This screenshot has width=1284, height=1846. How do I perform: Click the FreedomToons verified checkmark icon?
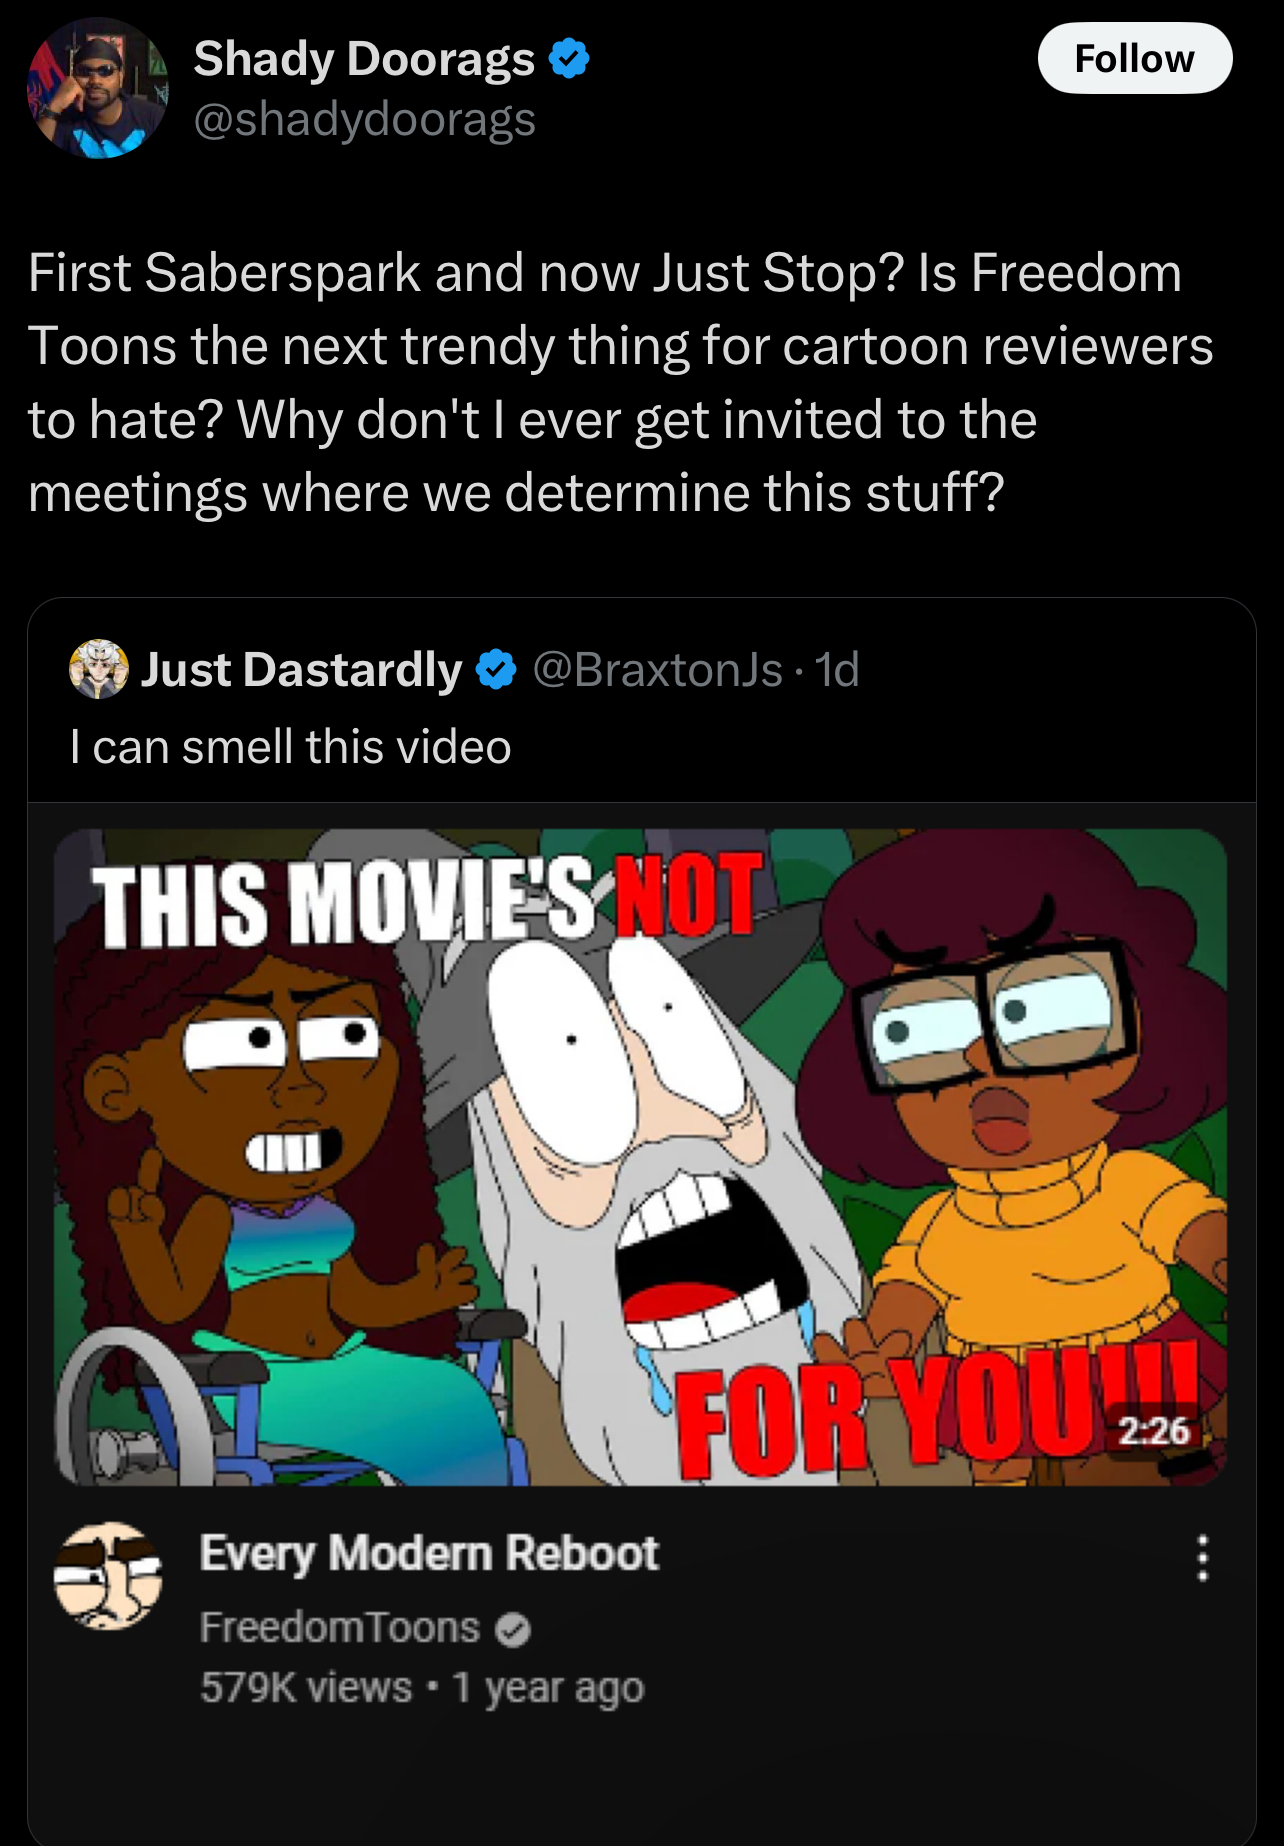[x=513, y=1630]
